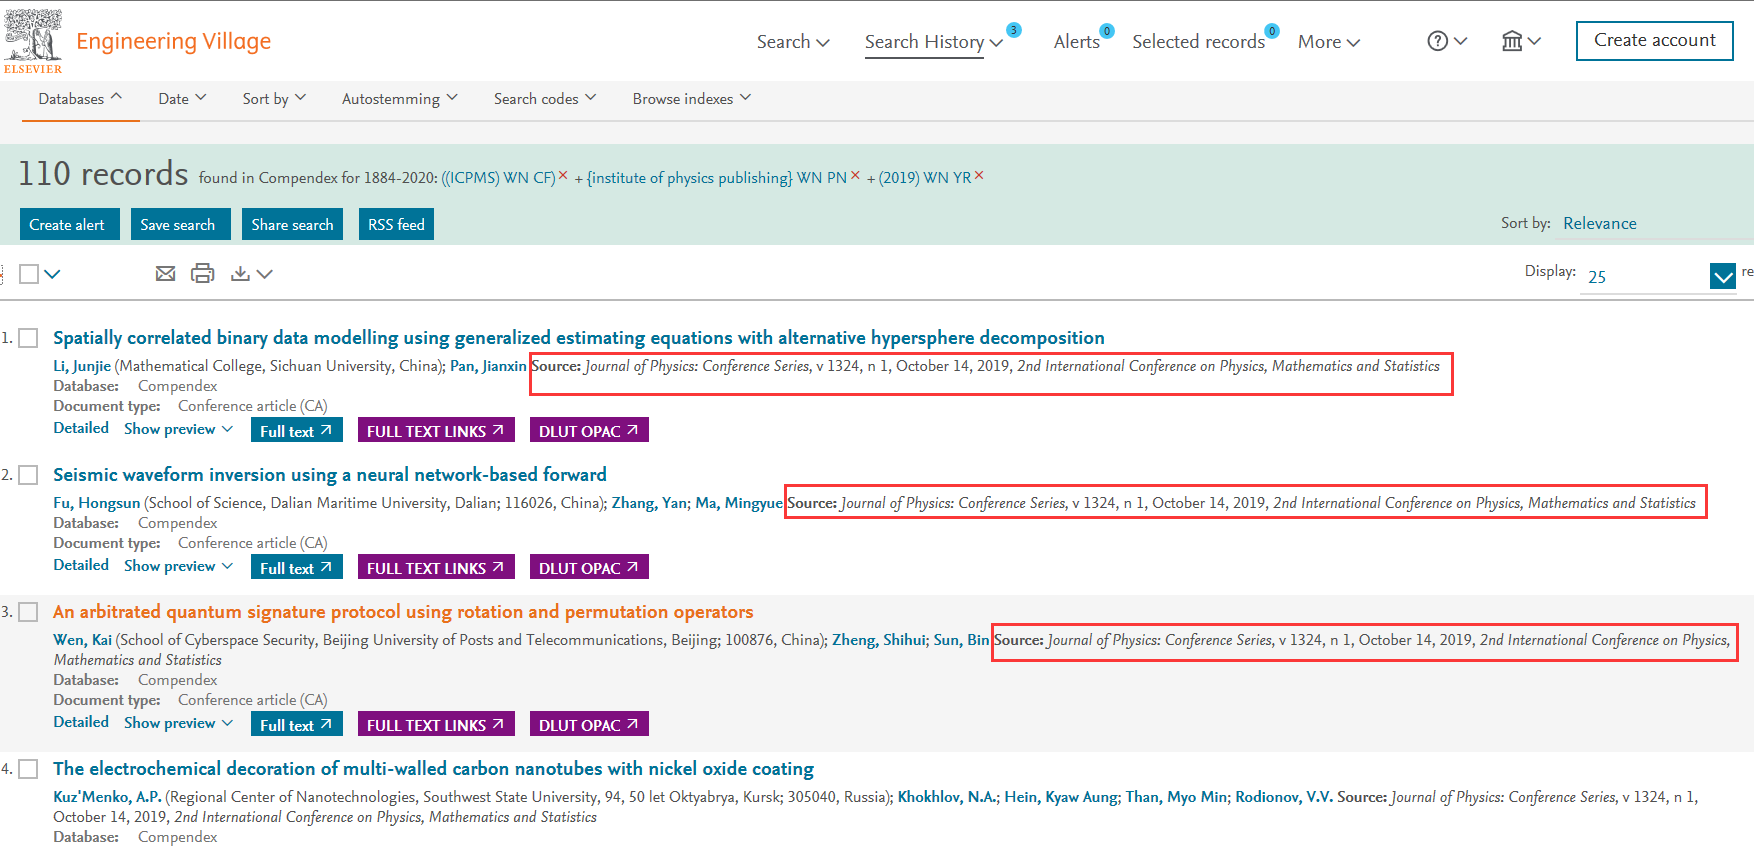
Task: Expand the Browse indexes dropdown
Action: (x=692, y=98)
